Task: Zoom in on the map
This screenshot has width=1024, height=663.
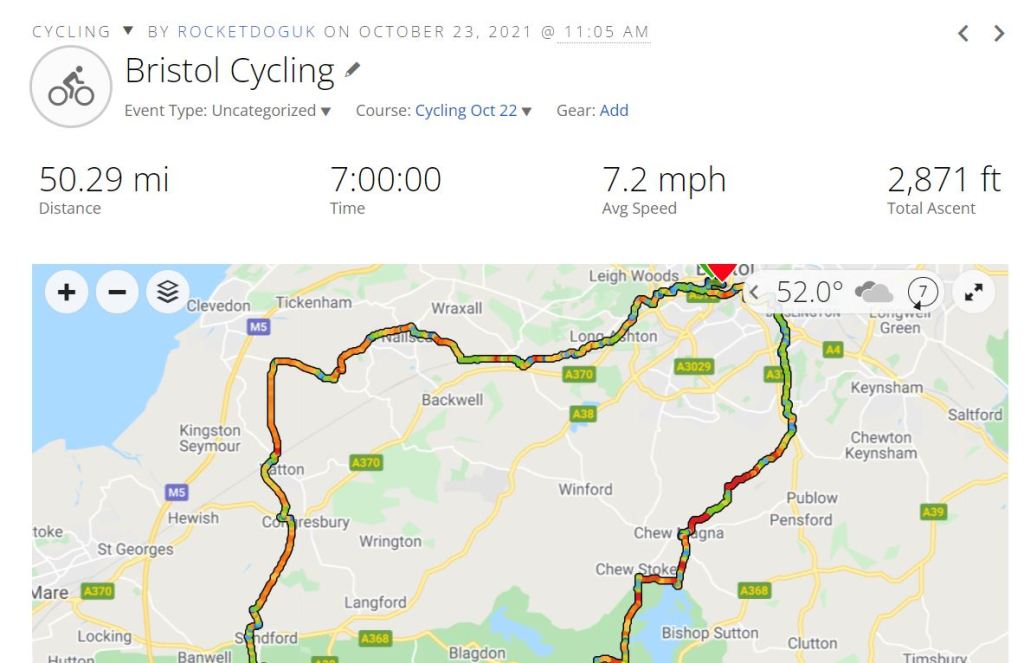Action: pos(66,292)
